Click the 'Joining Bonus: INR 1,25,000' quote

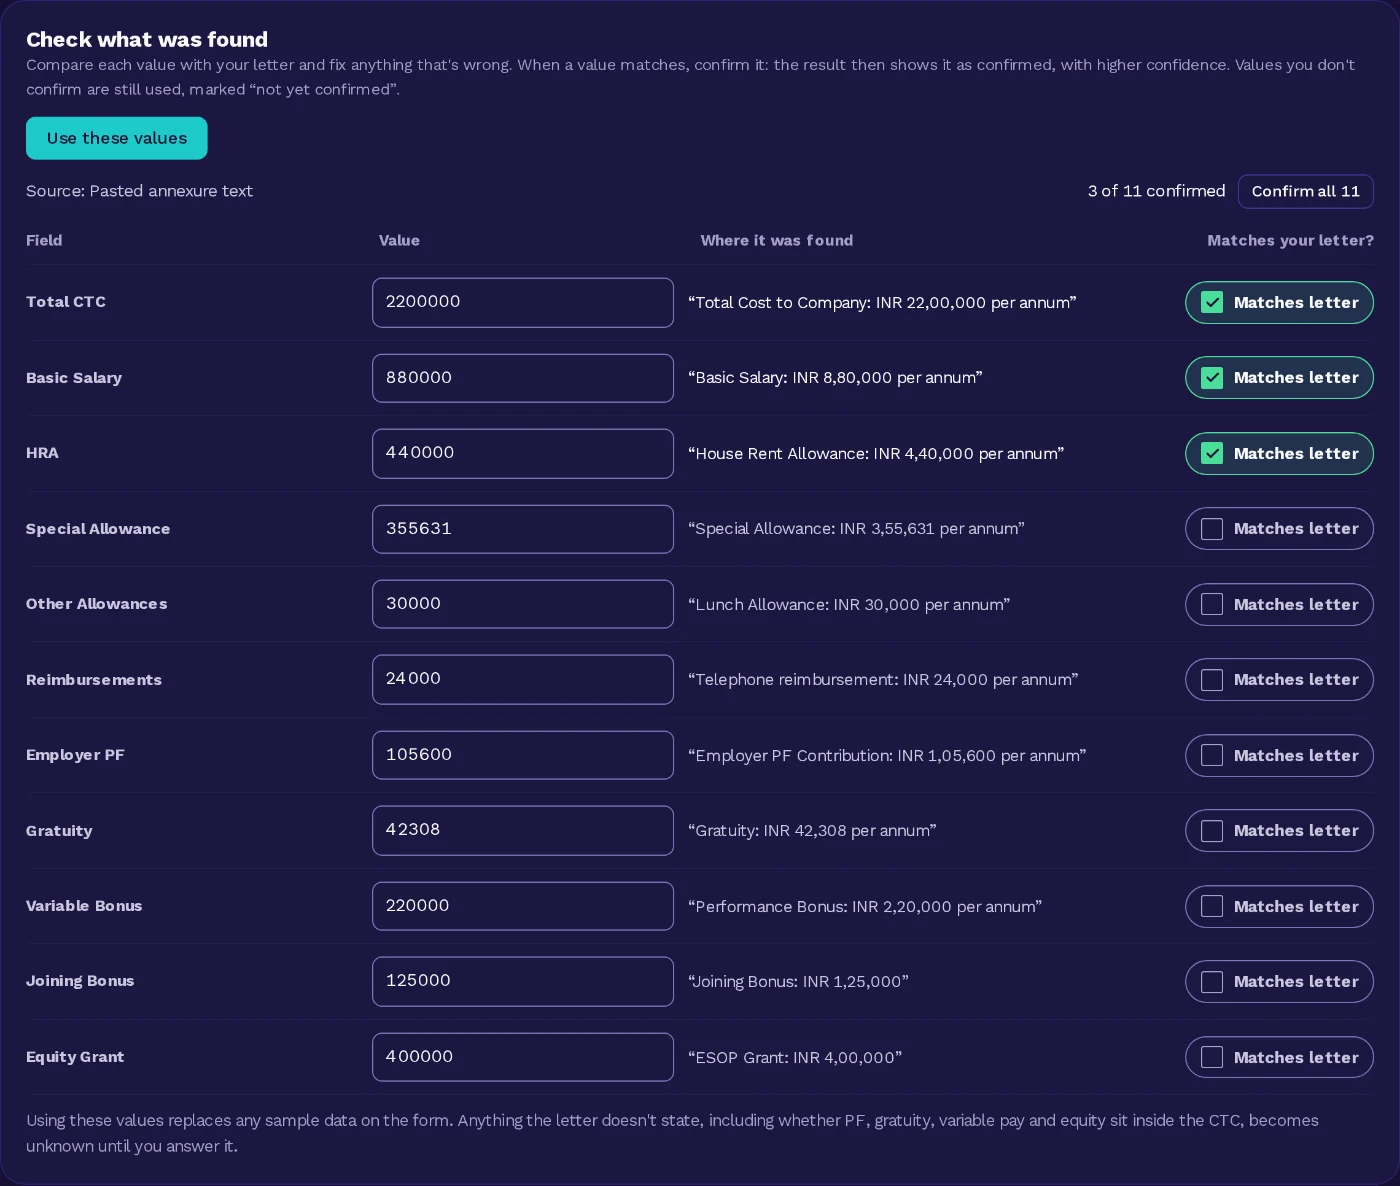pos(798,981)
